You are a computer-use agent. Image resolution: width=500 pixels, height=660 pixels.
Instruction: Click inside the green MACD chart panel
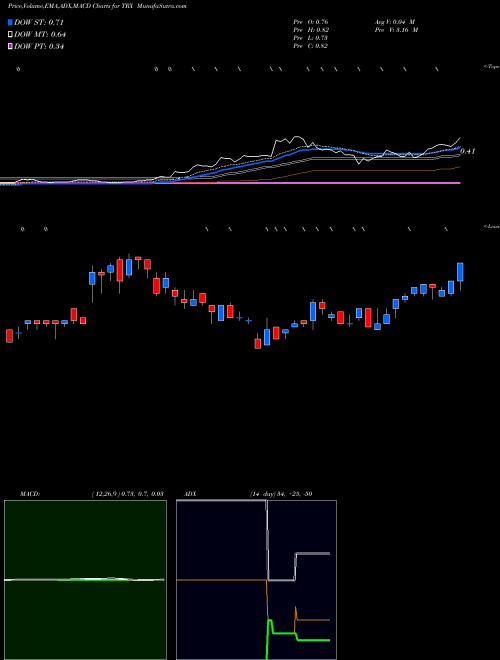click(x=85, y=580)
